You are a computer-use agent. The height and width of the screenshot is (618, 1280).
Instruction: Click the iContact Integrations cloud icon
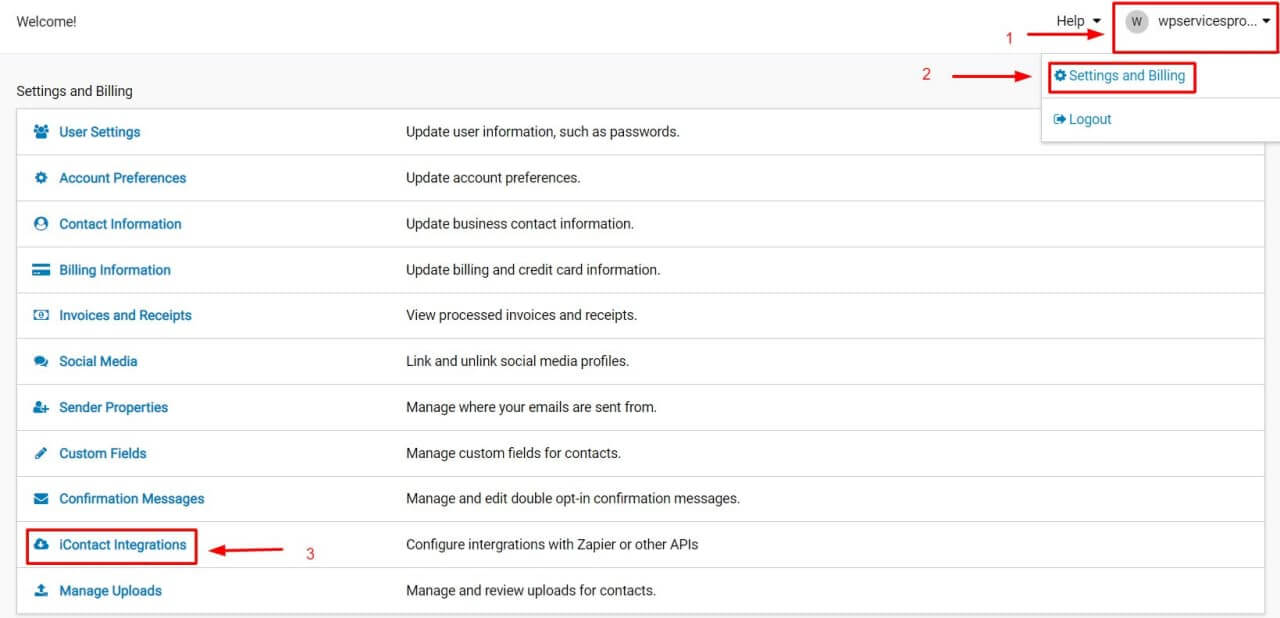(40, 545)
